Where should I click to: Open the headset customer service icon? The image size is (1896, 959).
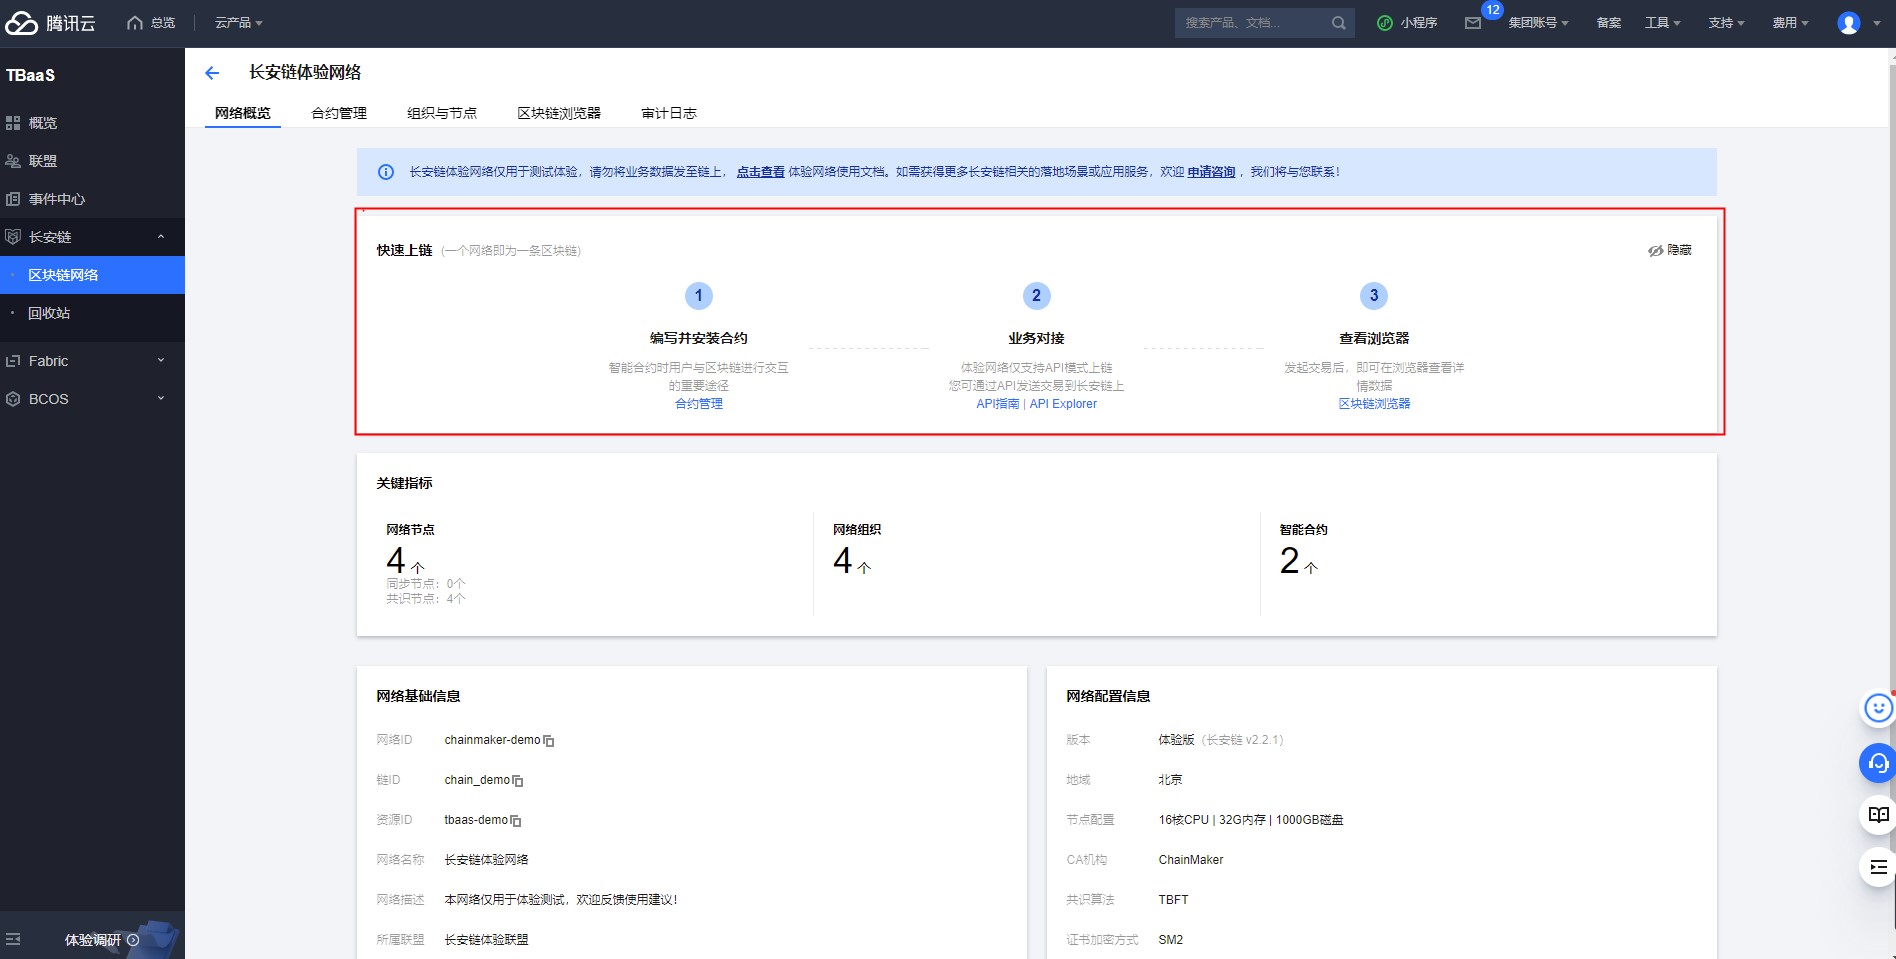coord(1878,763)
